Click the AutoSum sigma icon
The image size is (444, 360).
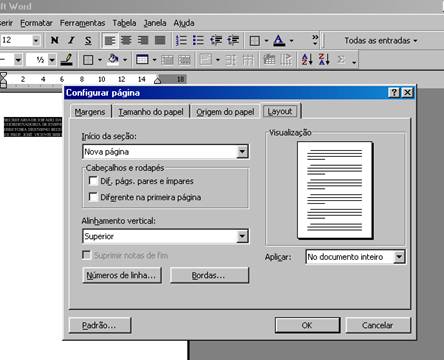(x=341, y=59)
